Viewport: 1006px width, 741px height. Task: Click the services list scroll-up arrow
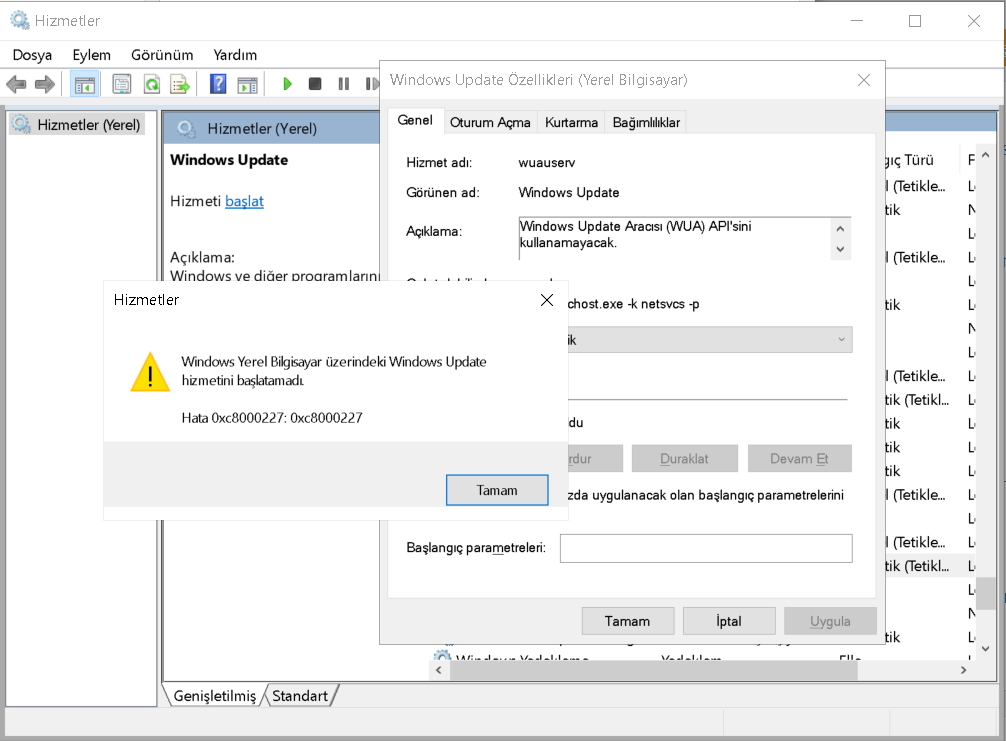[985, 155]
